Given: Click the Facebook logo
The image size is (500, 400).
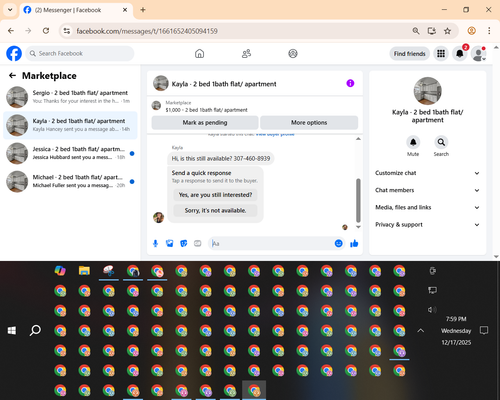Looking at the screenshot, I should (x=14, y=53).
